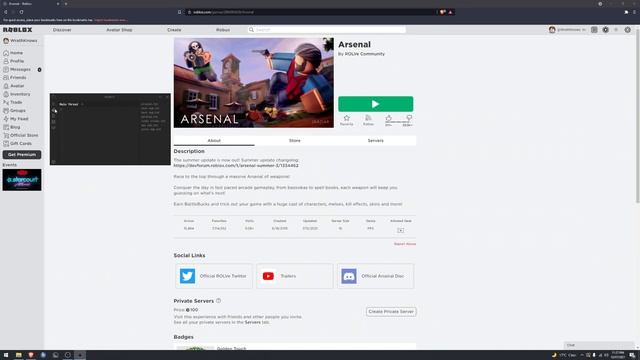The height and width of the screenshot is (360, 640).
Task: Open Messages from sidebar
Action: 17,69
